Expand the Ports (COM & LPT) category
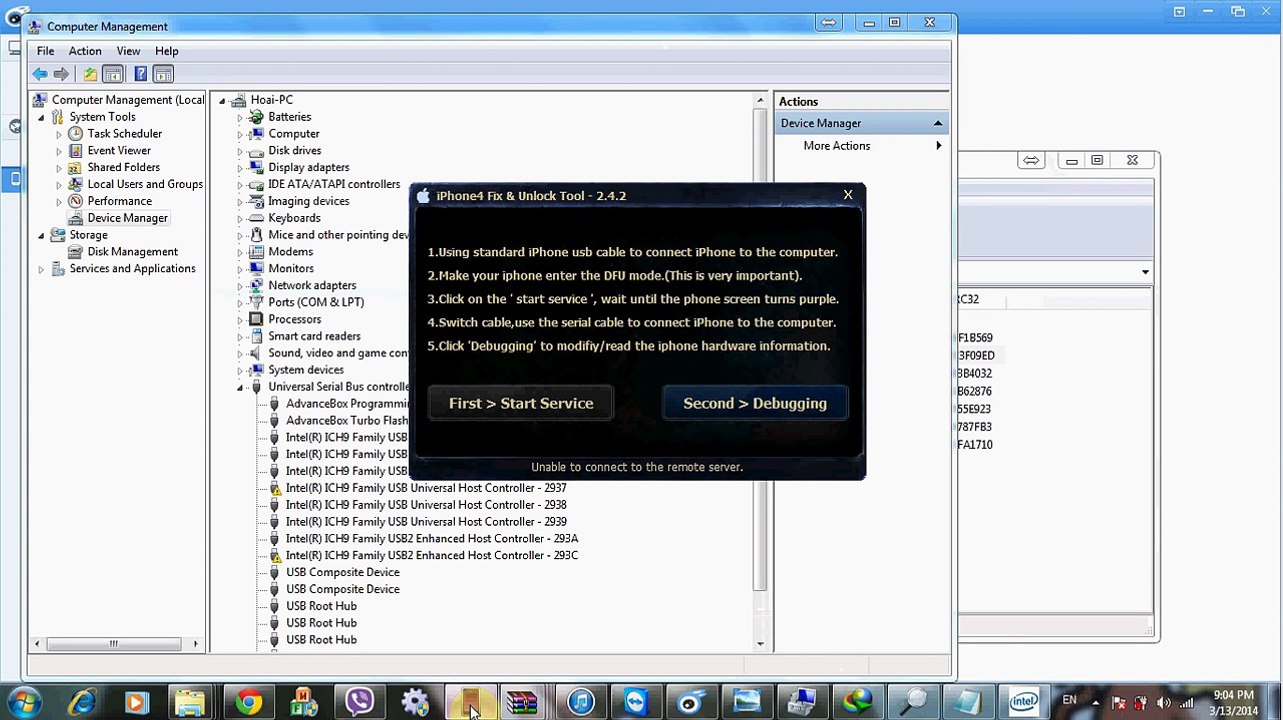 pyautogui.click(x=240, y=302)
